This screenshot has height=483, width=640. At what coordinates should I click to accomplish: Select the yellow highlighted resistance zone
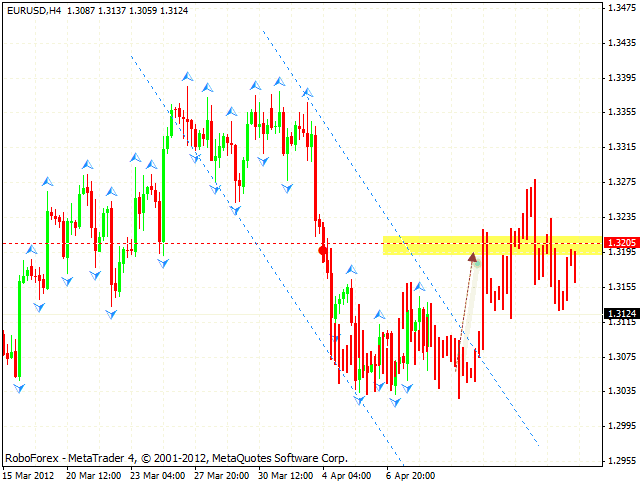coord(492,245)
